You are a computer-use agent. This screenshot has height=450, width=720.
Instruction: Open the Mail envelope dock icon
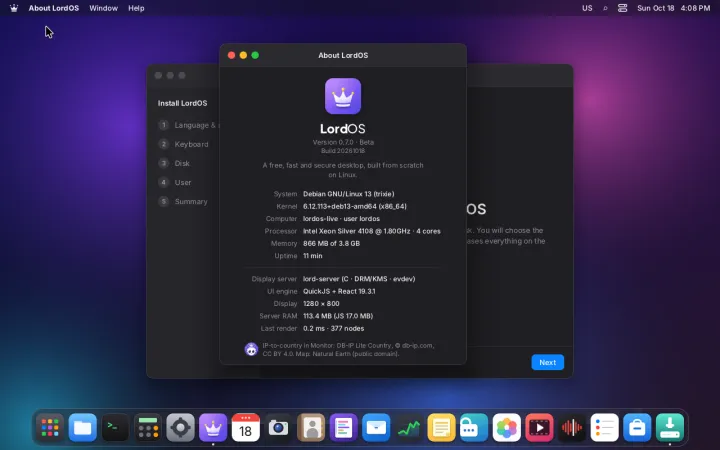pos(376,428)
